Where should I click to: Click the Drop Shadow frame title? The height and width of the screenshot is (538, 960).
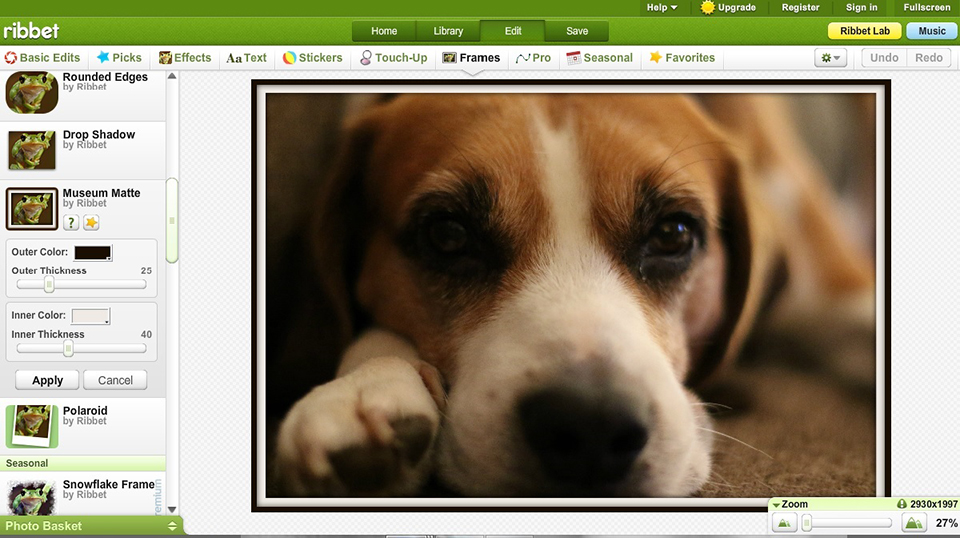tap(99, 135)
